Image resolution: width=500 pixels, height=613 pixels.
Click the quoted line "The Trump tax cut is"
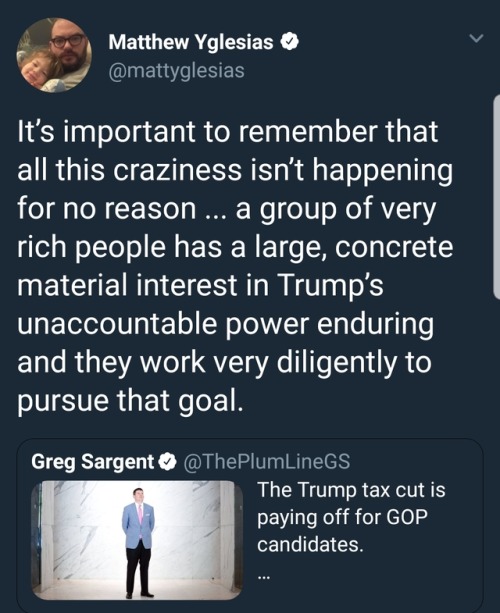pyautogui.click(x=351, y=490)
